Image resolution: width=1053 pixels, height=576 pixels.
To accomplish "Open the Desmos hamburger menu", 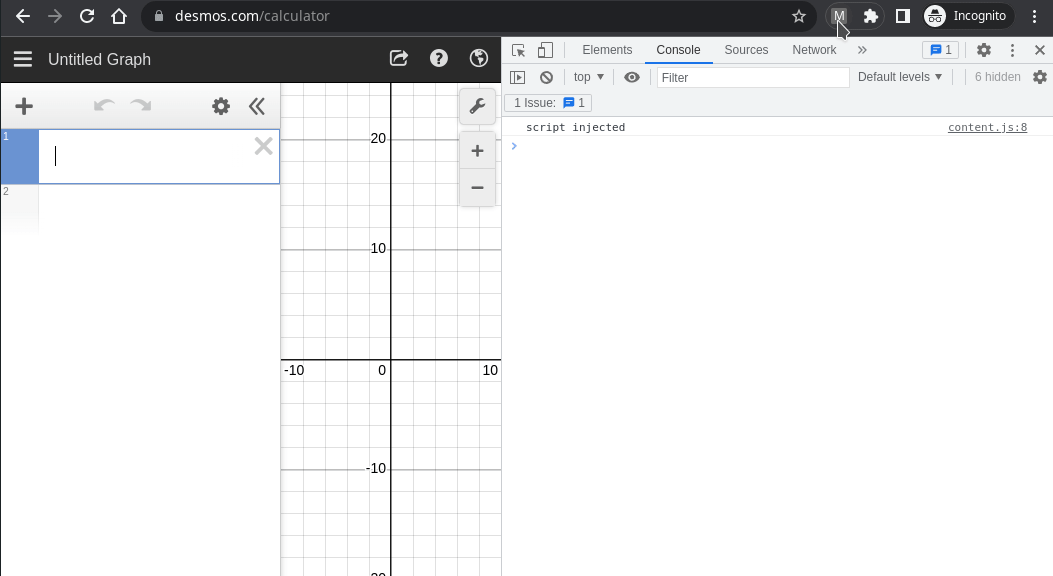I will click(x=23, y=59).
